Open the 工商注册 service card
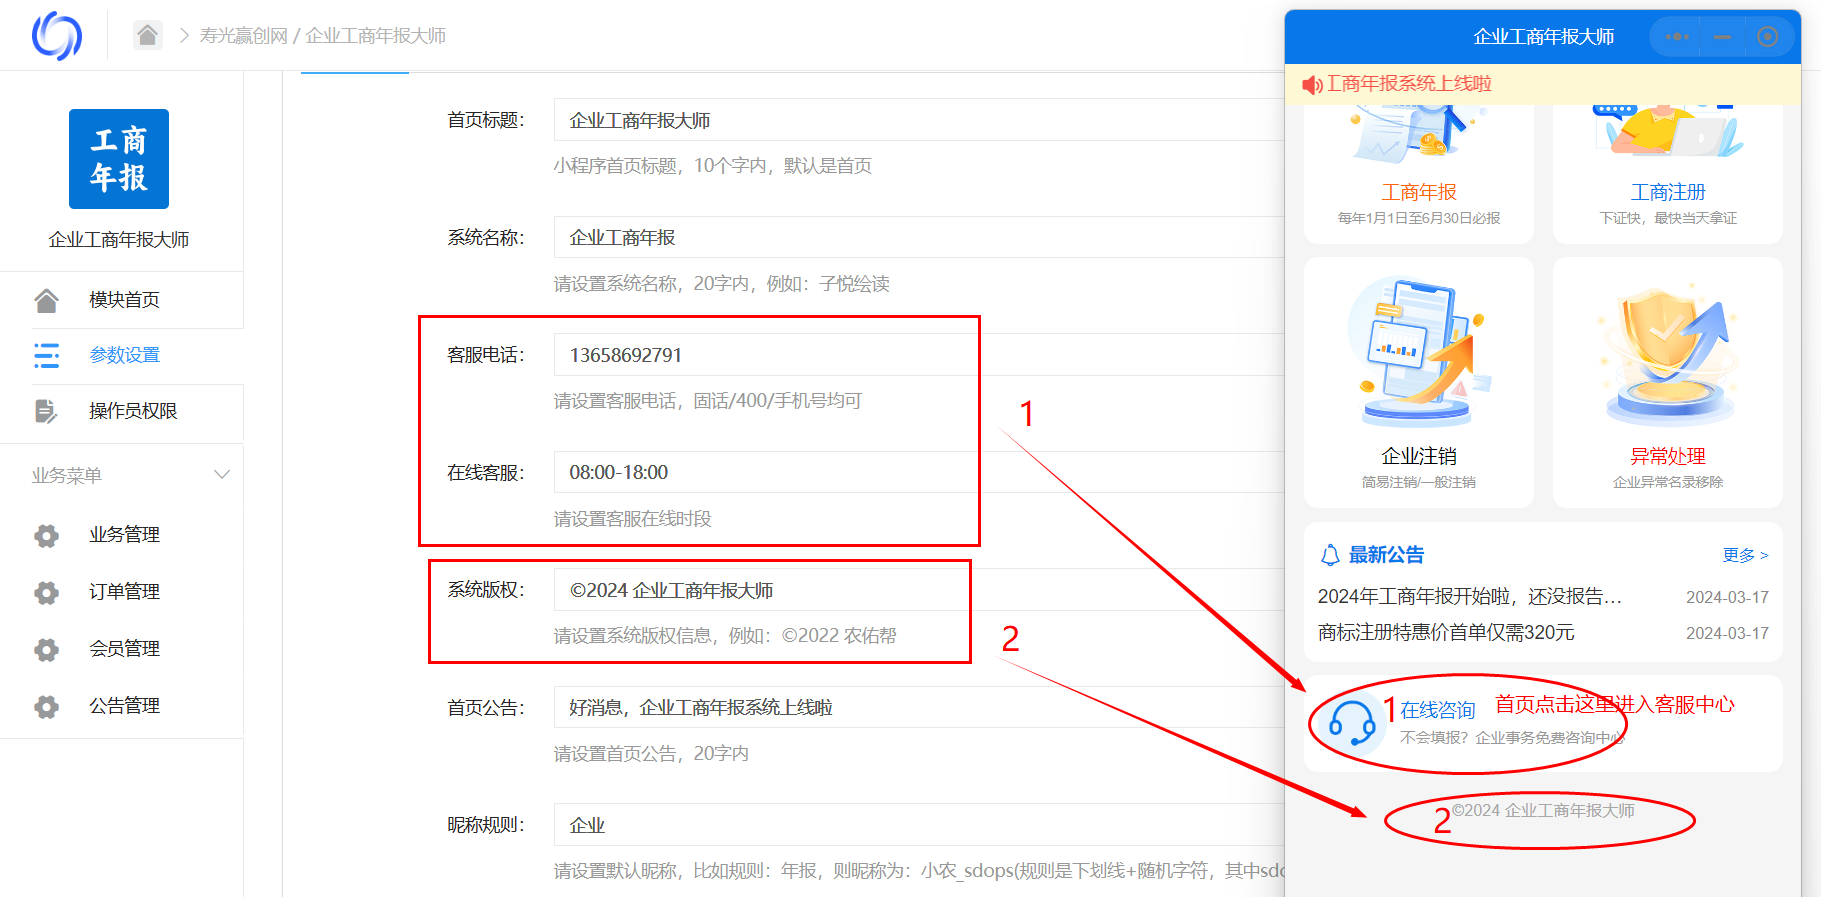 tap(1668, 174)
